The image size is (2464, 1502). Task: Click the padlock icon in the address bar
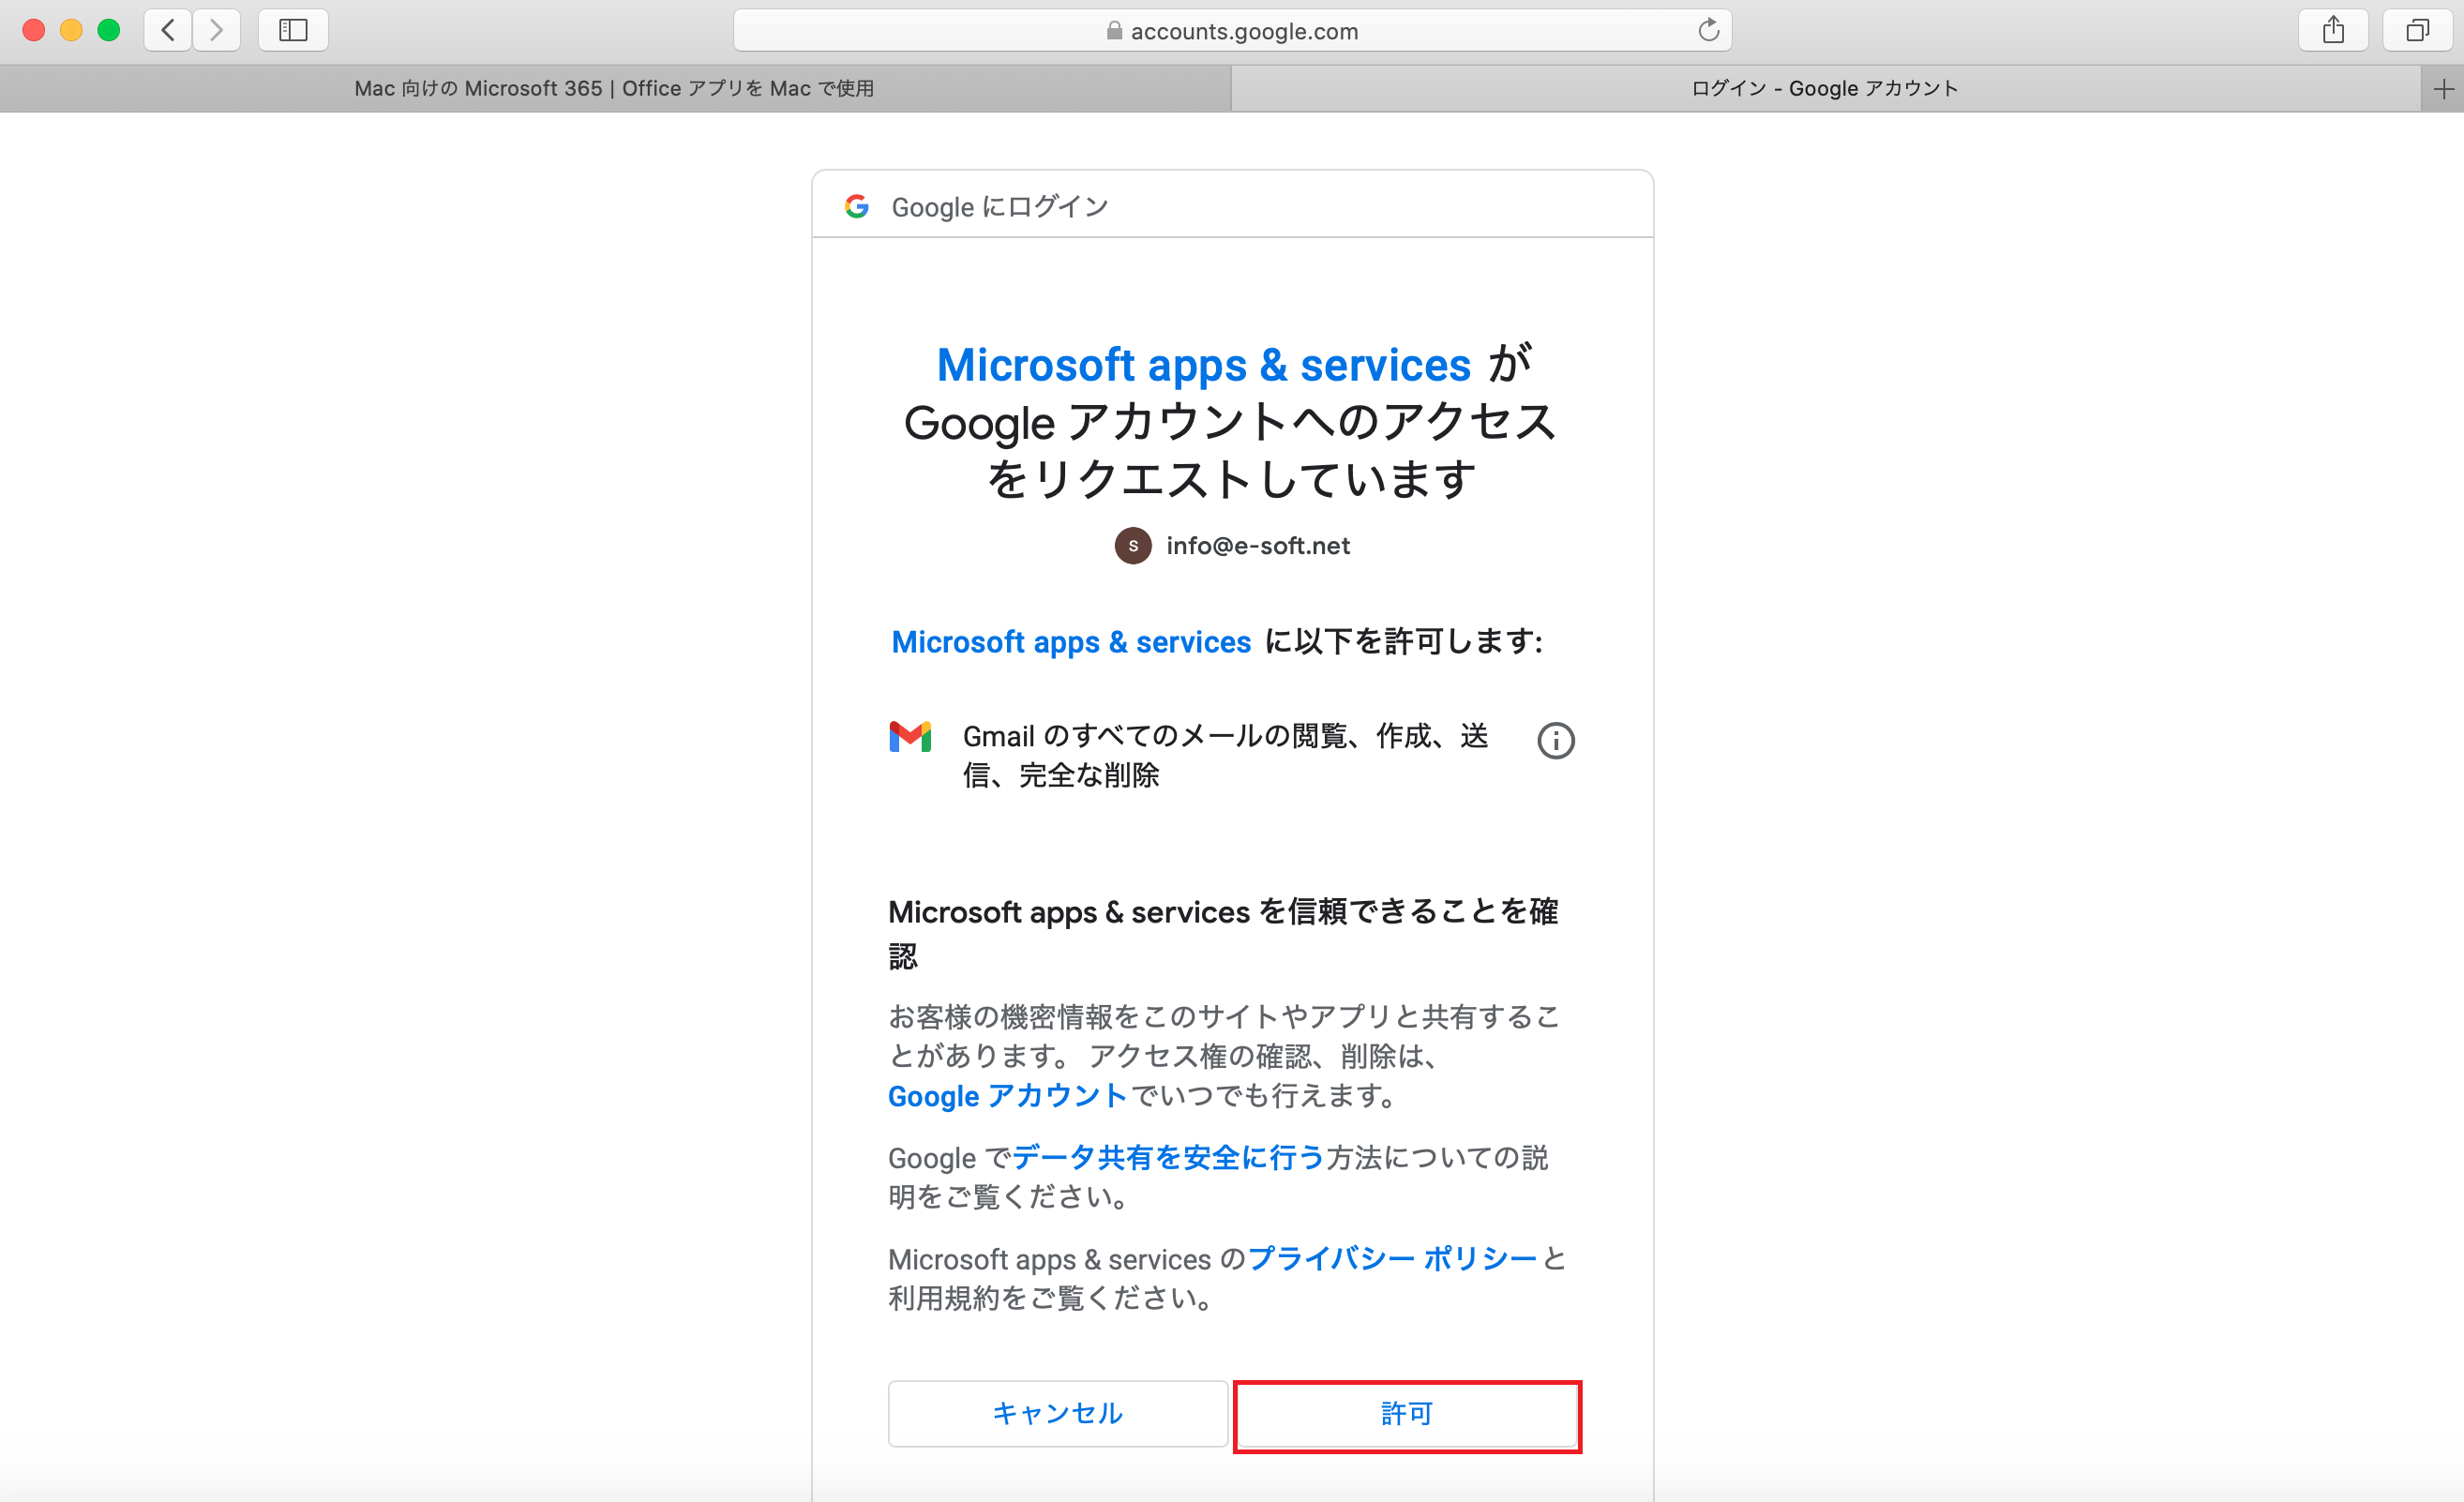click(1114, 31)
